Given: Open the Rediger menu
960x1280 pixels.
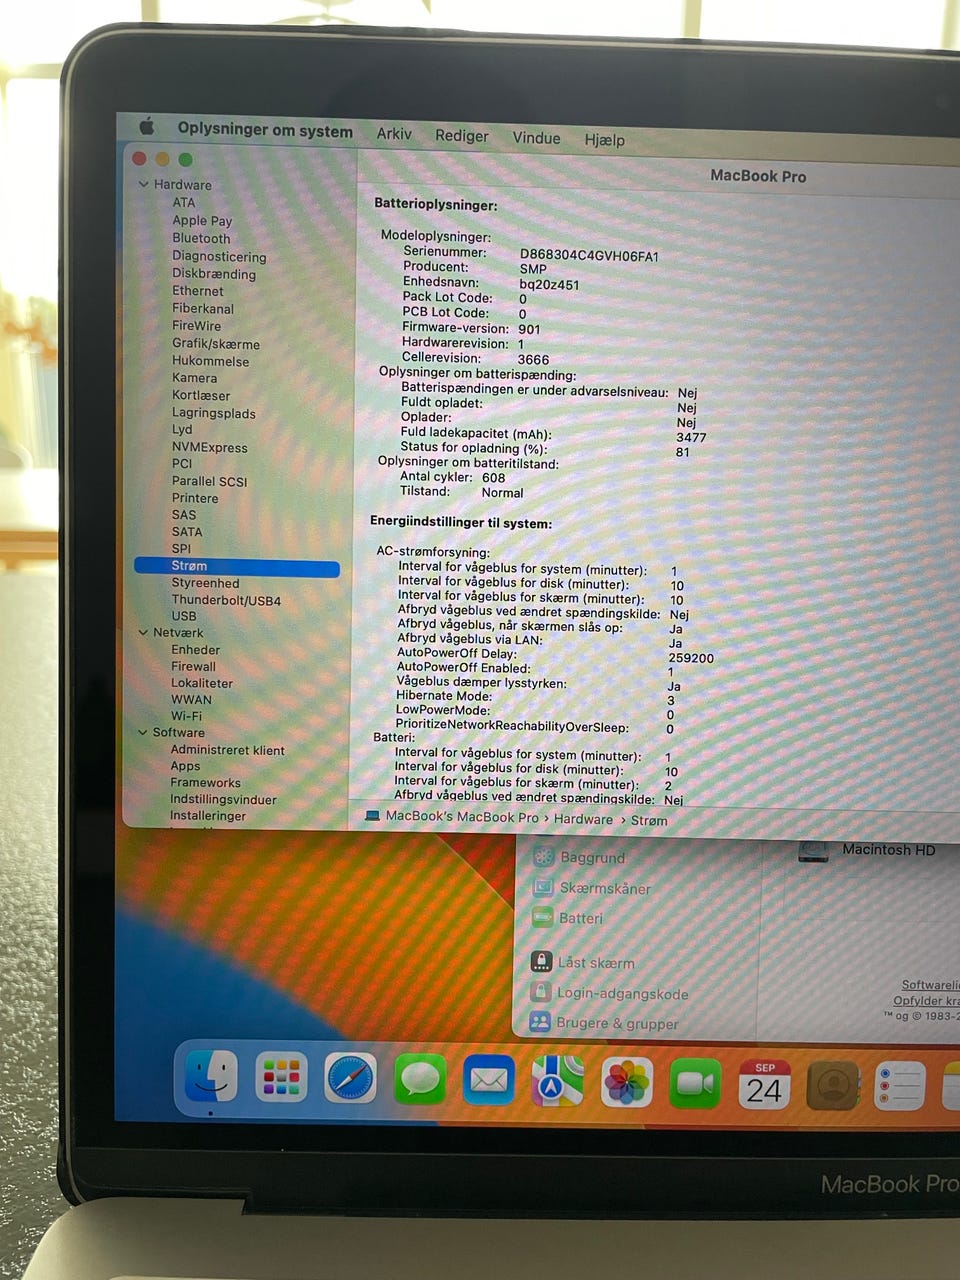Looking at the screenshot, I should 461,135.
